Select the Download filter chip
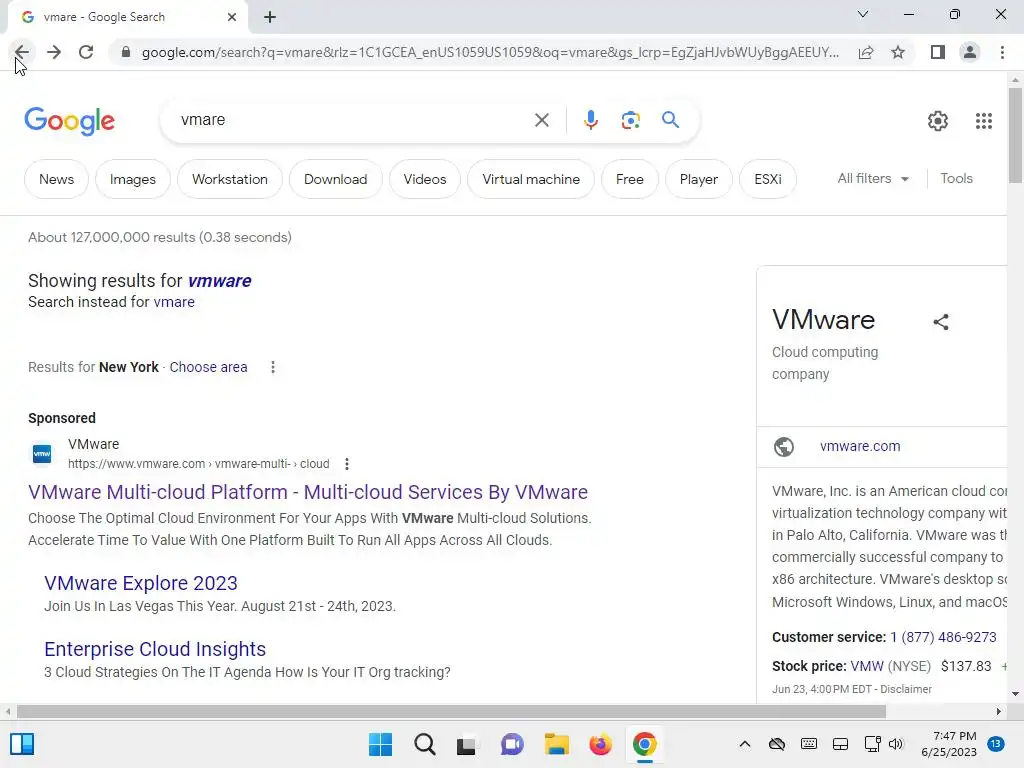 point(336,179)
